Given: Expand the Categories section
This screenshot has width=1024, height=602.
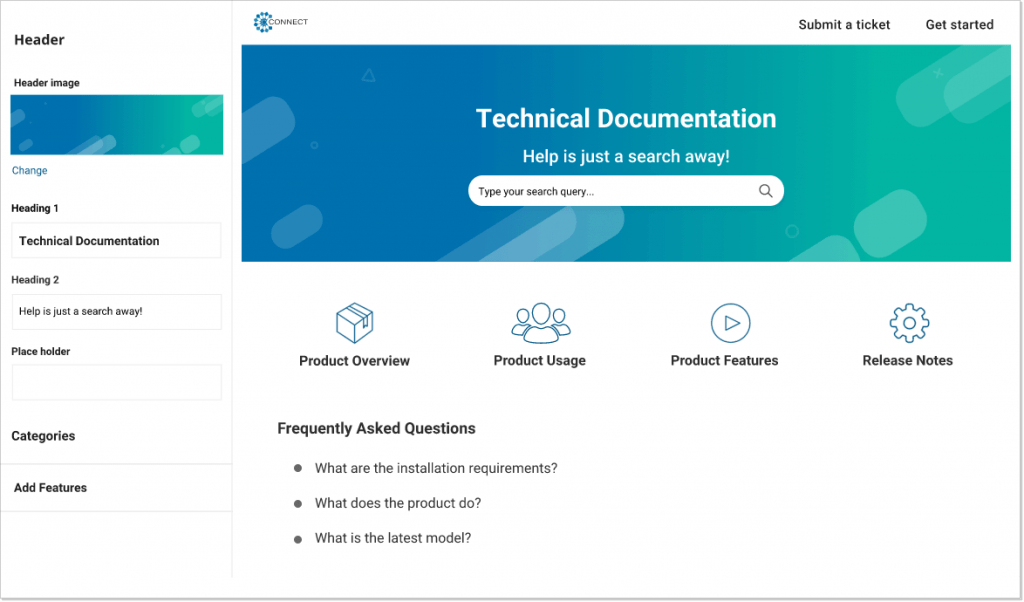Looking at the screenshot, I should 43,436.
